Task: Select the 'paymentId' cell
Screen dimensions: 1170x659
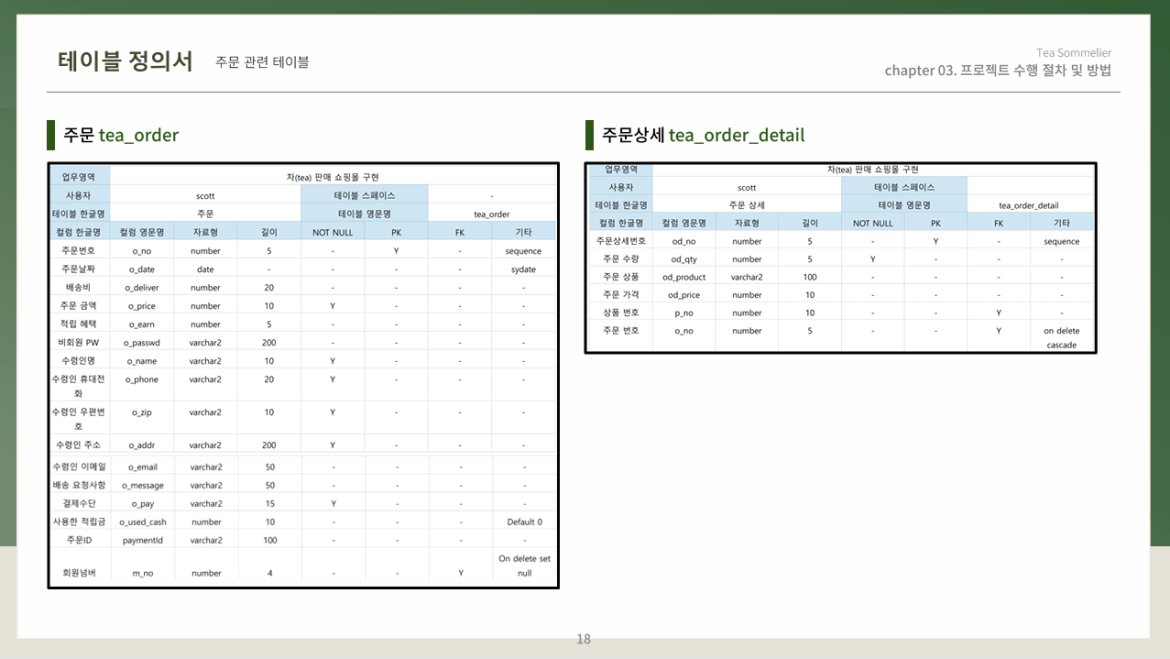Action: (x=143, y=540)
